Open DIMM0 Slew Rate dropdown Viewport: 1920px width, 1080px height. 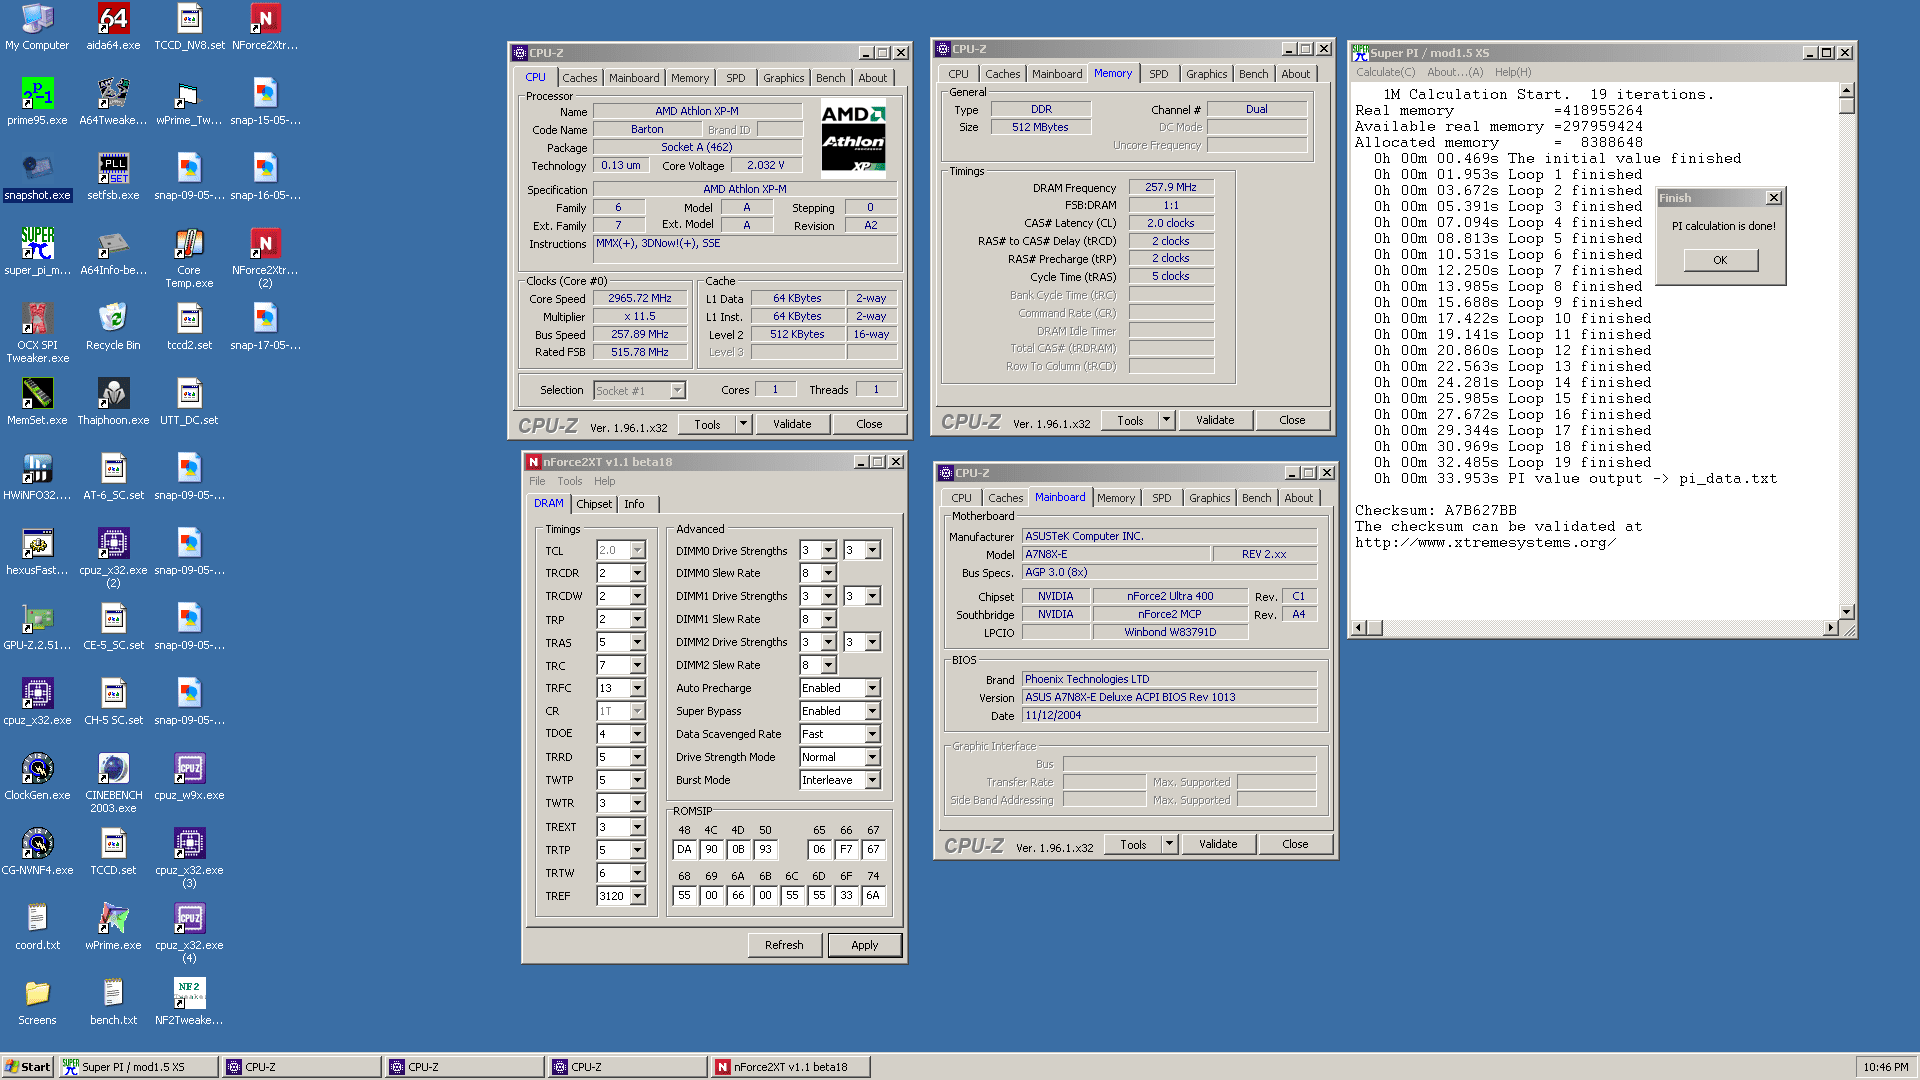[x=828, y=573]
